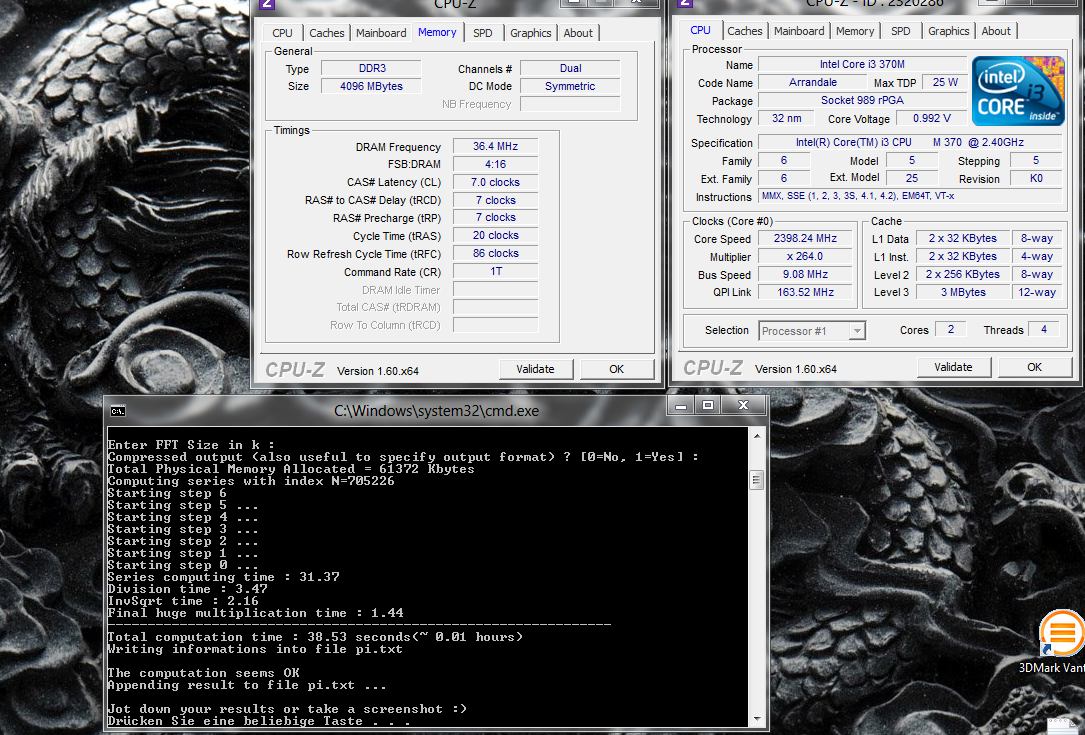Screen dimensions: 1085x735
Task: Click the cmd scrollbar up arrow
Action: coord(757,436)
